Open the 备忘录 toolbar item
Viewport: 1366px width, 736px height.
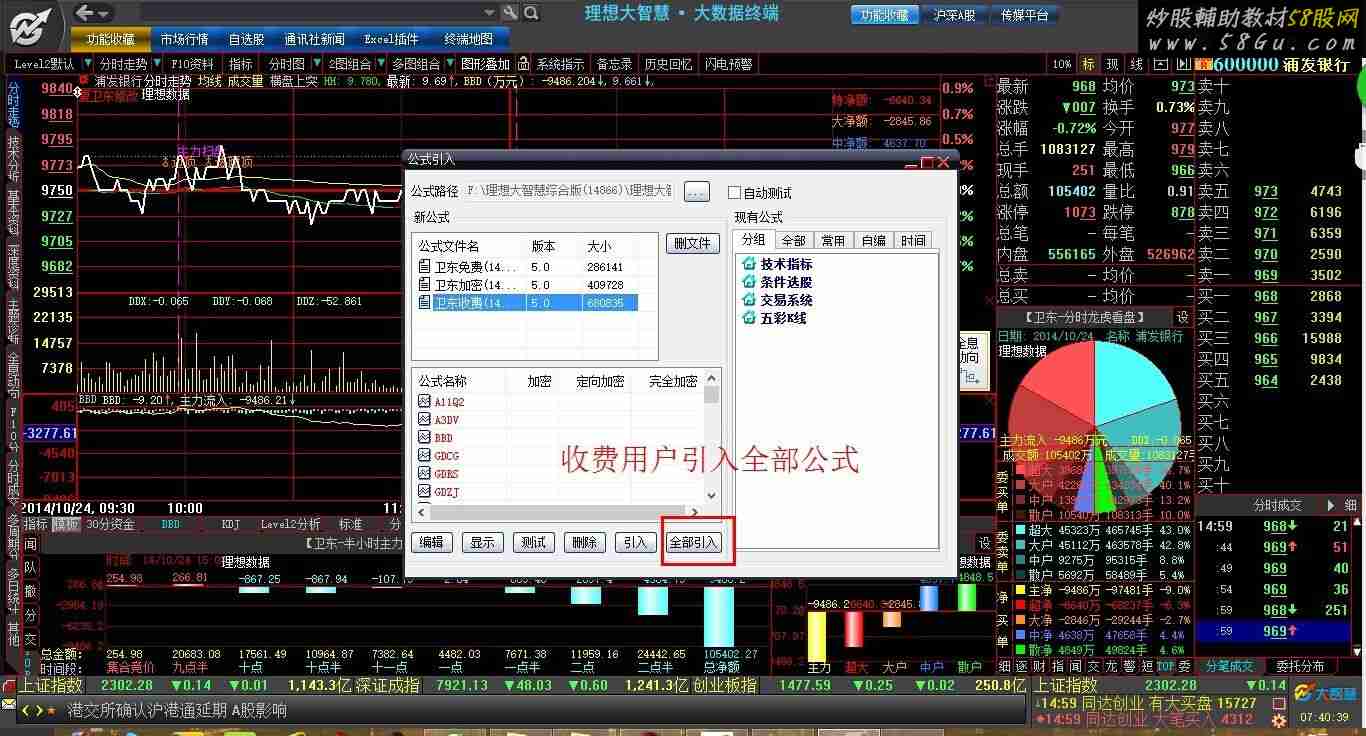click(x=614, y=64)
